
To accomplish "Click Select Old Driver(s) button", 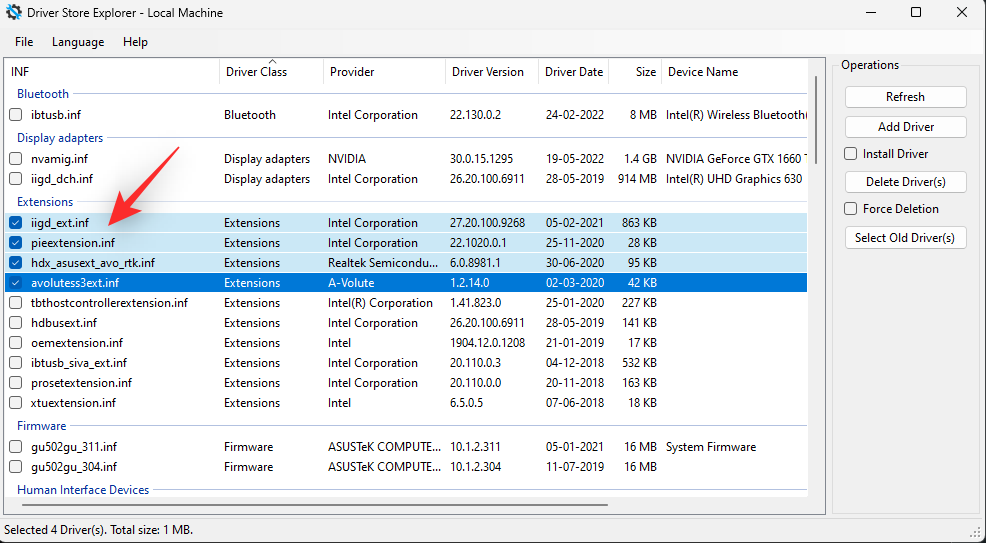I will (906, 238).
